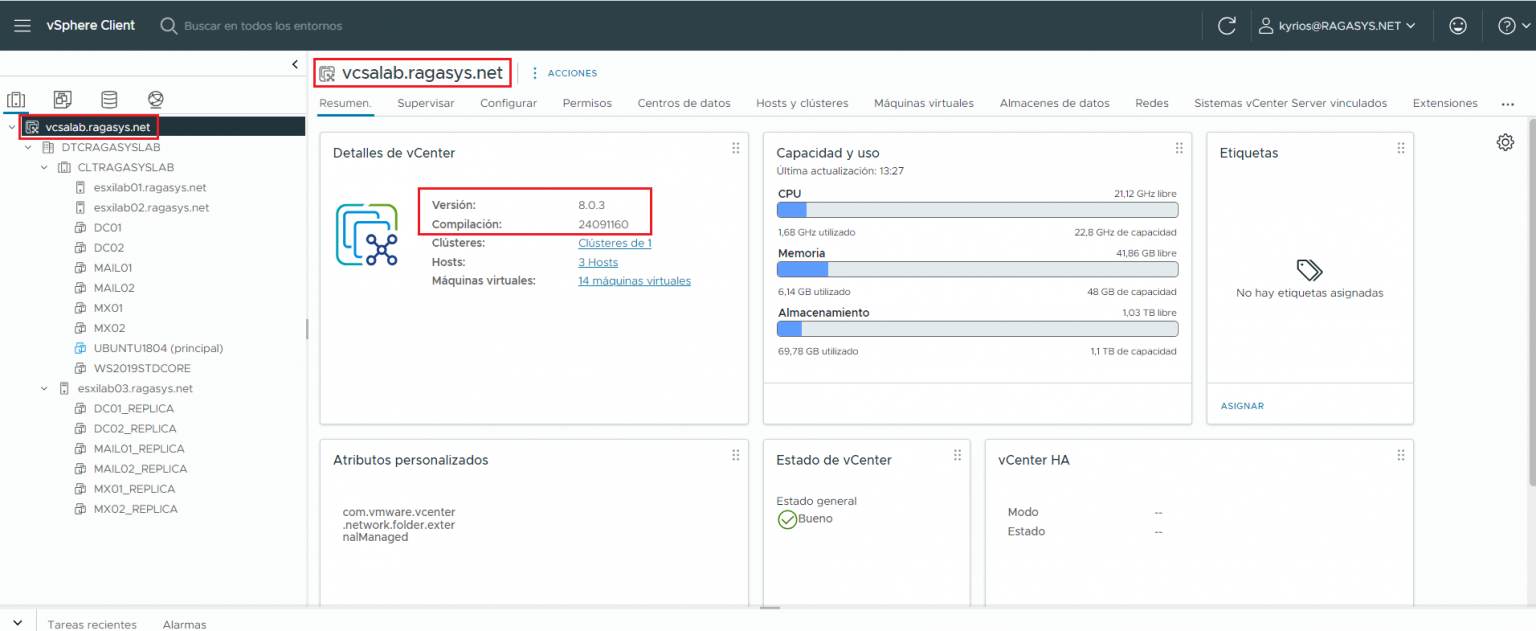Viewport: 1536px width, 631px height.
Task: Open the Máquinas virtuales tab
Action: (924, 103)
